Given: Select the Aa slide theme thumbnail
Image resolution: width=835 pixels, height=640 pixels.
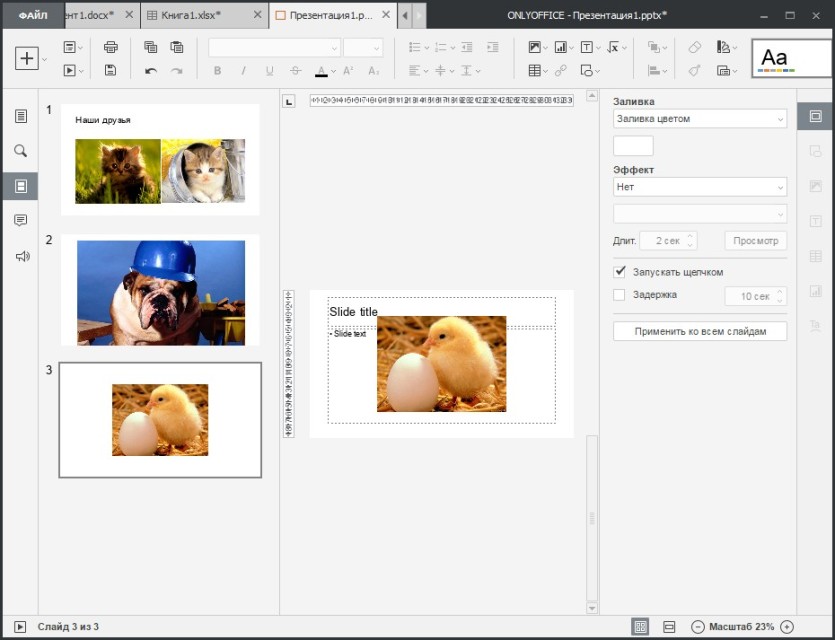Looking at the screenshot, I should (792, 58).
